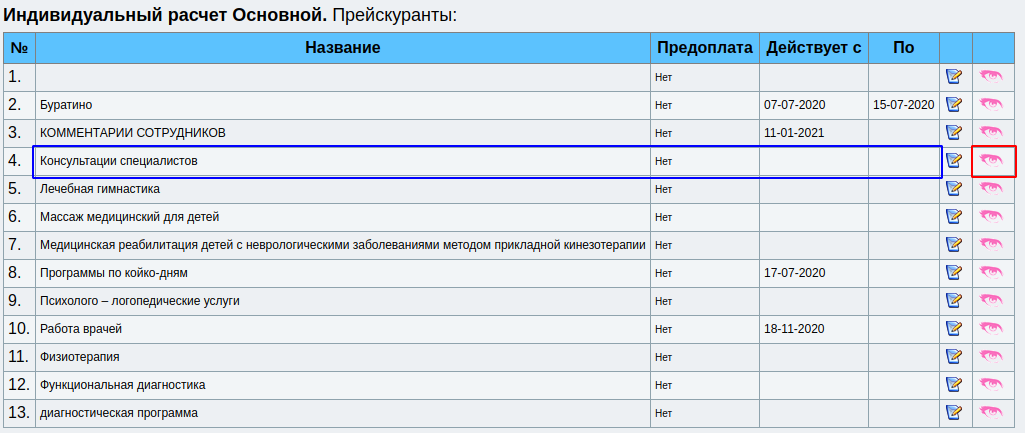This screenshot has height=433, width=1025.
Task: Click edit icon for Работа врачей
Action: tap(954, 328)
